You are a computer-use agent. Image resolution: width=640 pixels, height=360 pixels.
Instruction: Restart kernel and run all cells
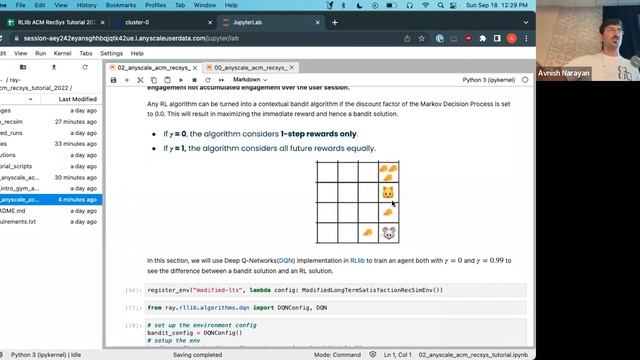click(221, 80)
